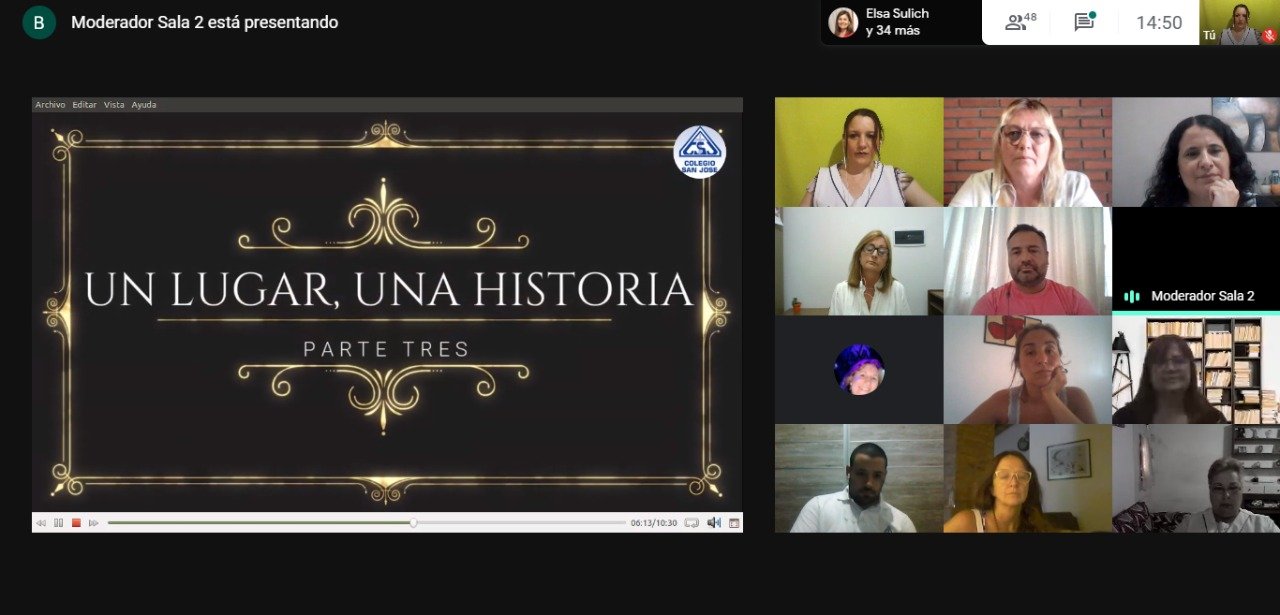The height and width of the screenshot is (615, 1280).
Task: Open the Ayuda menu
Action: click(x=144, y=105)
